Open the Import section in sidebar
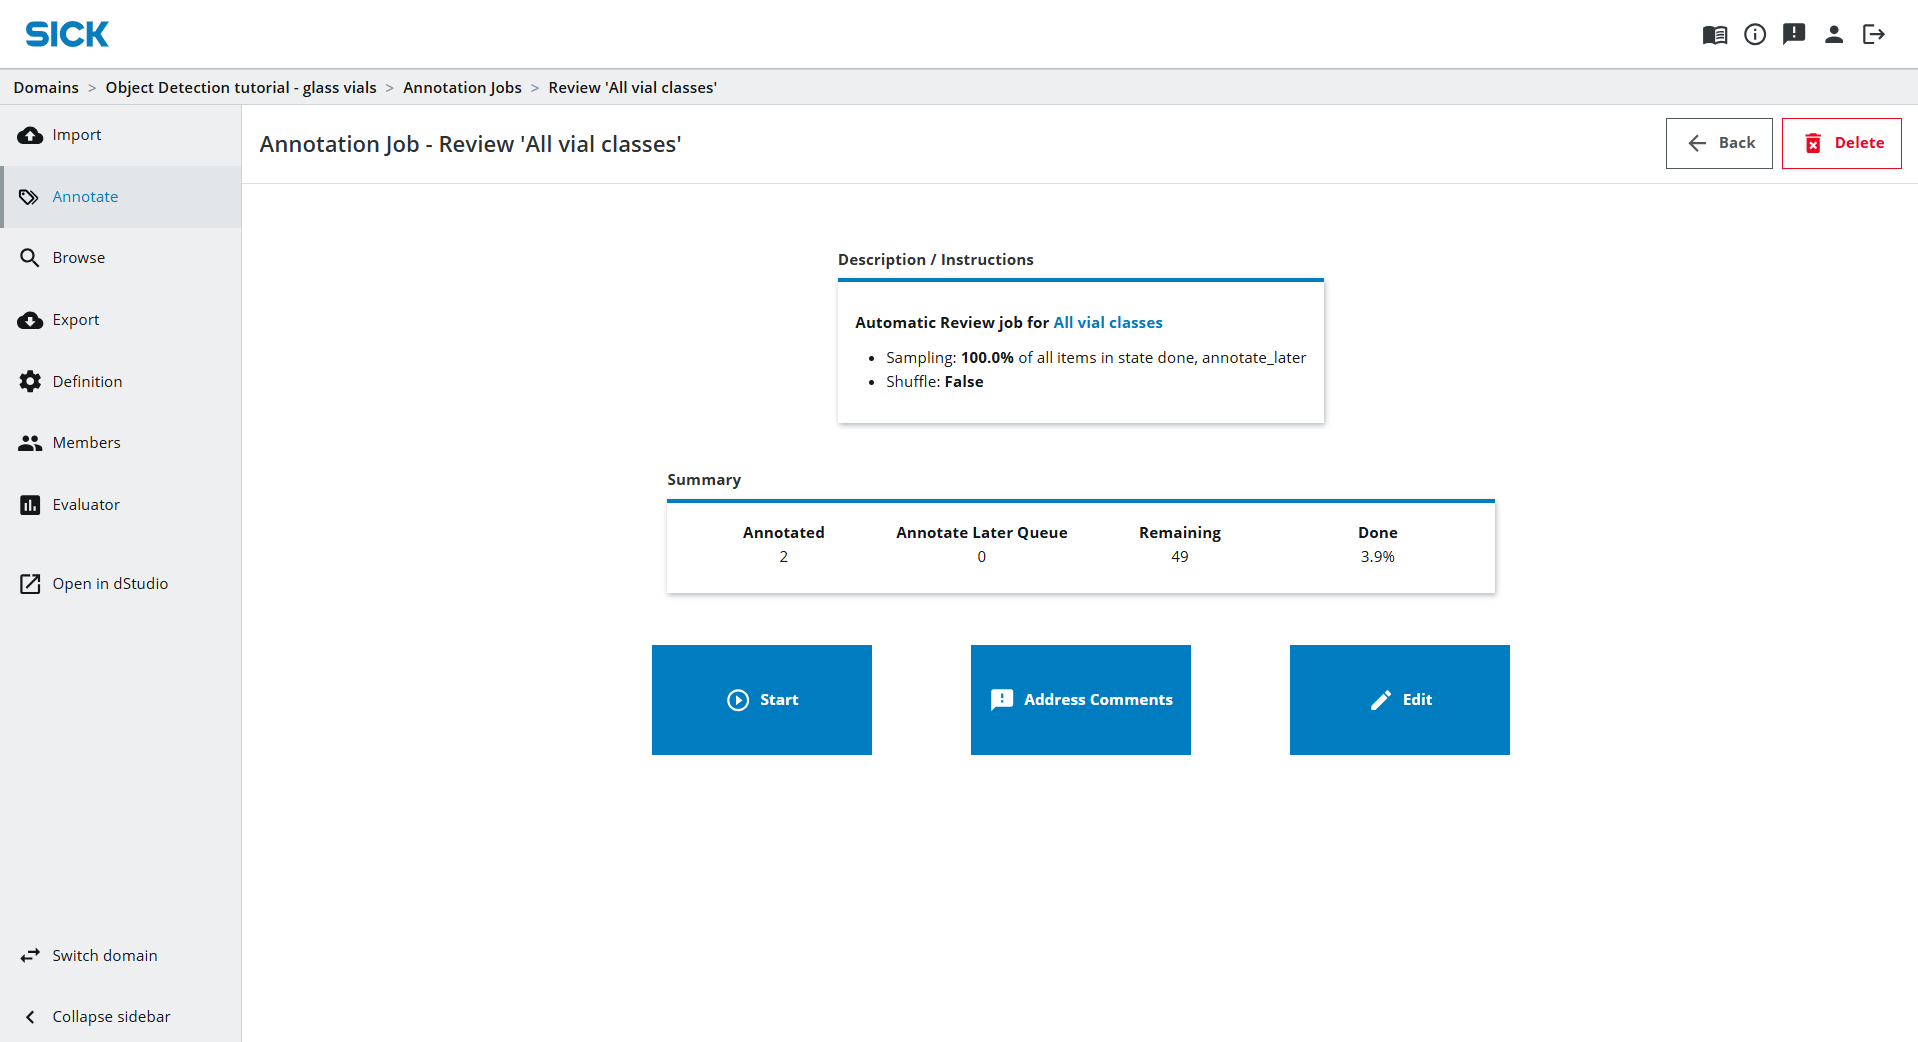Screen dimensions: 1918x1042 [77, 135]
